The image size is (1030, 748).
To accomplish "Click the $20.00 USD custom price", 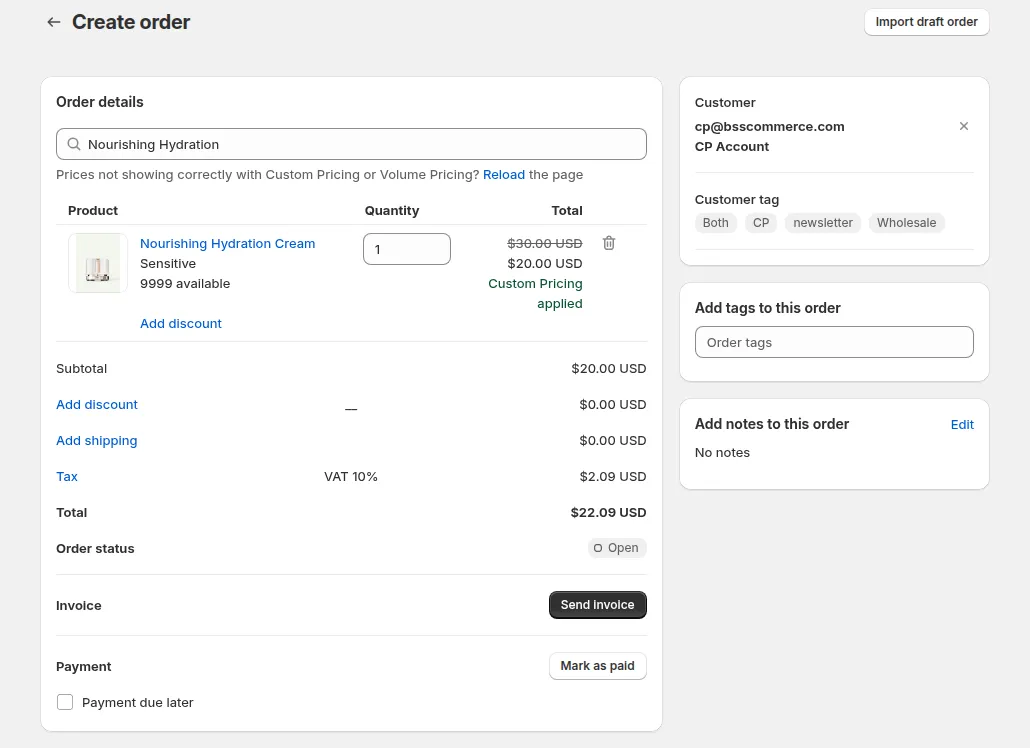I will click(x=545, y=263).
